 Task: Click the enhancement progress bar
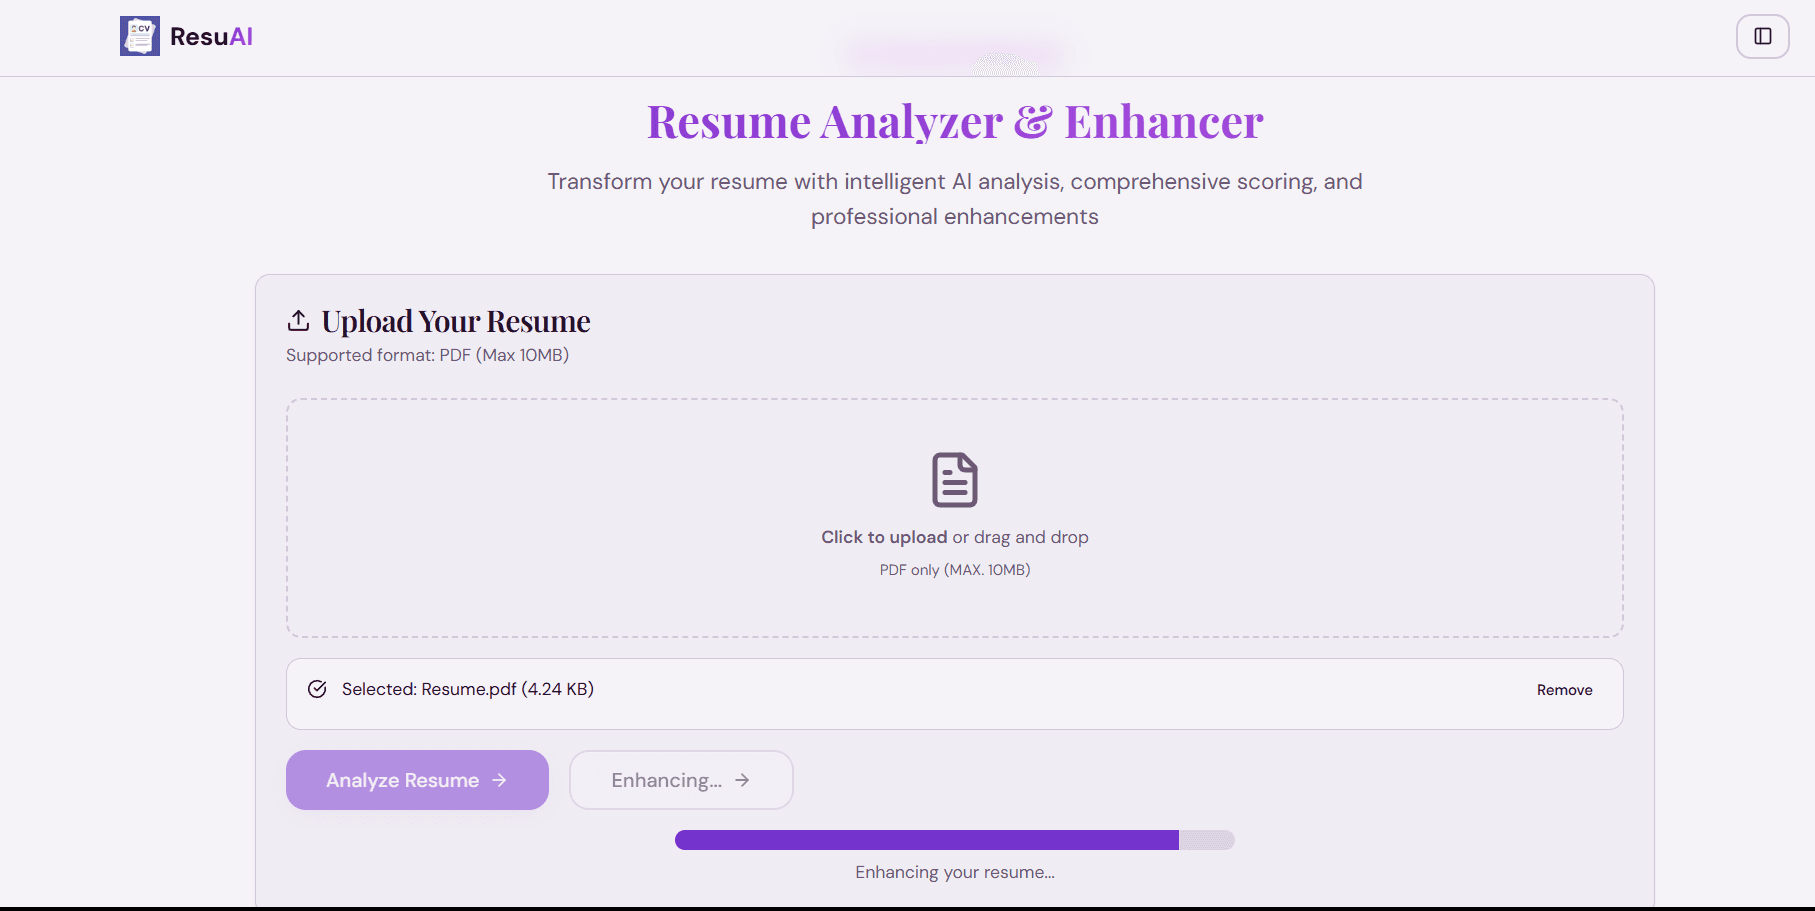[x=954, y=840]
